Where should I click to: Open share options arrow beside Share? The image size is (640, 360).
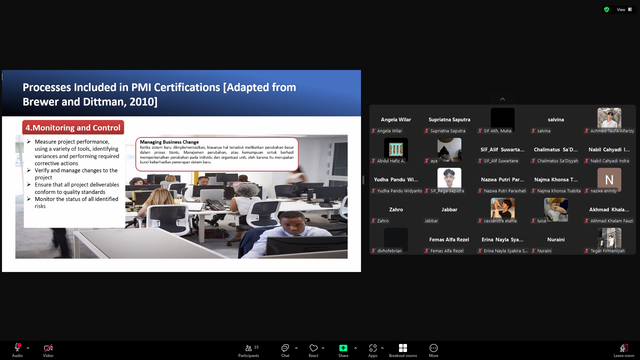[x=356, y=348]
